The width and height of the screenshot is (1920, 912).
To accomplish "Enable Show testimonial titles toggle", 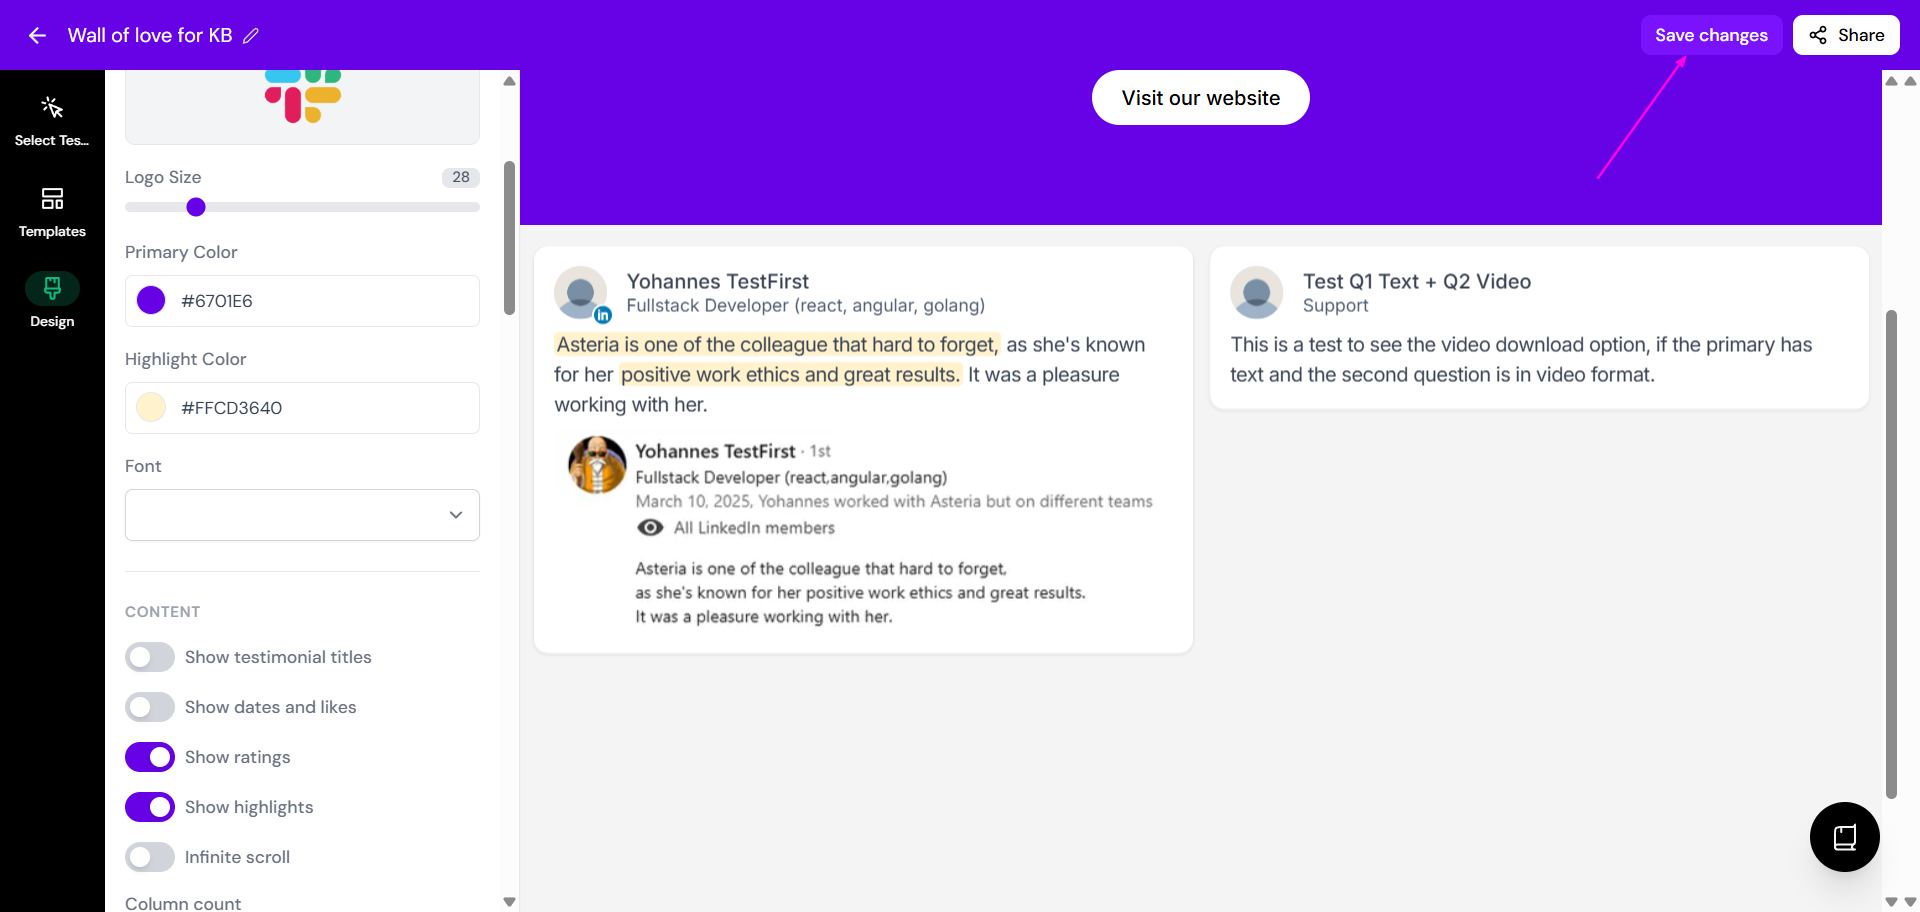I will (150, 657).
